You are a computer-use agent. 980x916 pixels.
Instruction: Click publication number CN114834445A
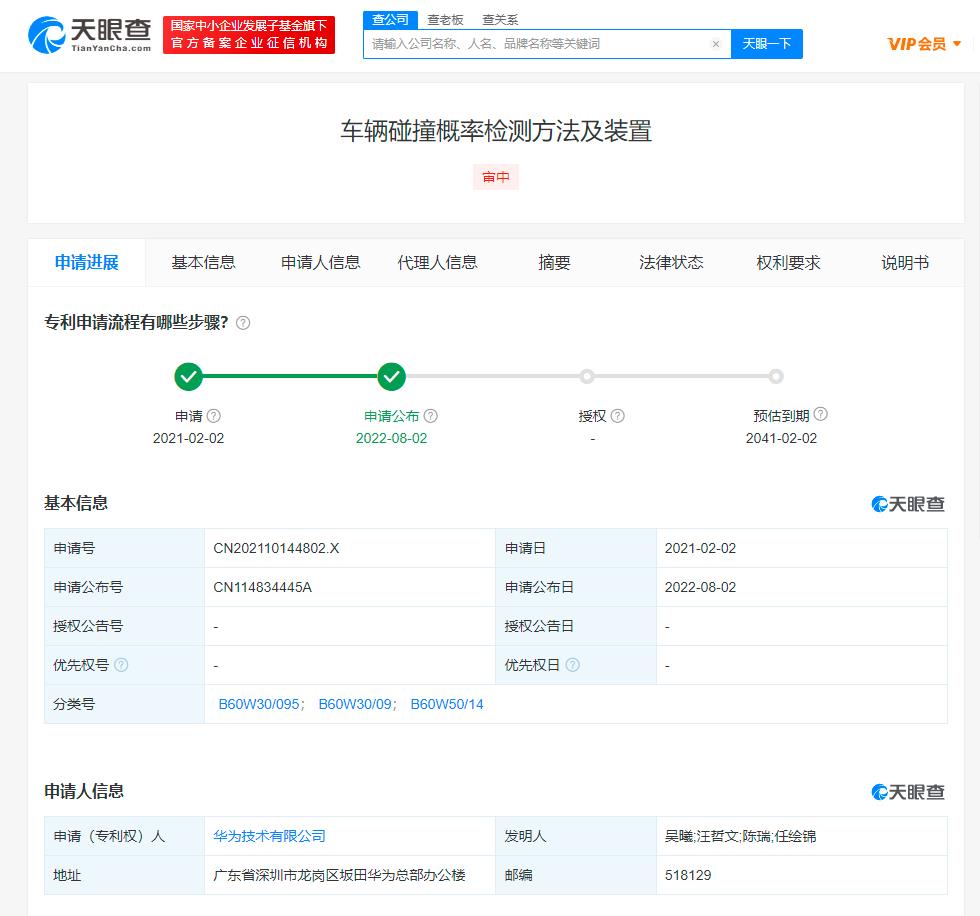pos(262,587)
